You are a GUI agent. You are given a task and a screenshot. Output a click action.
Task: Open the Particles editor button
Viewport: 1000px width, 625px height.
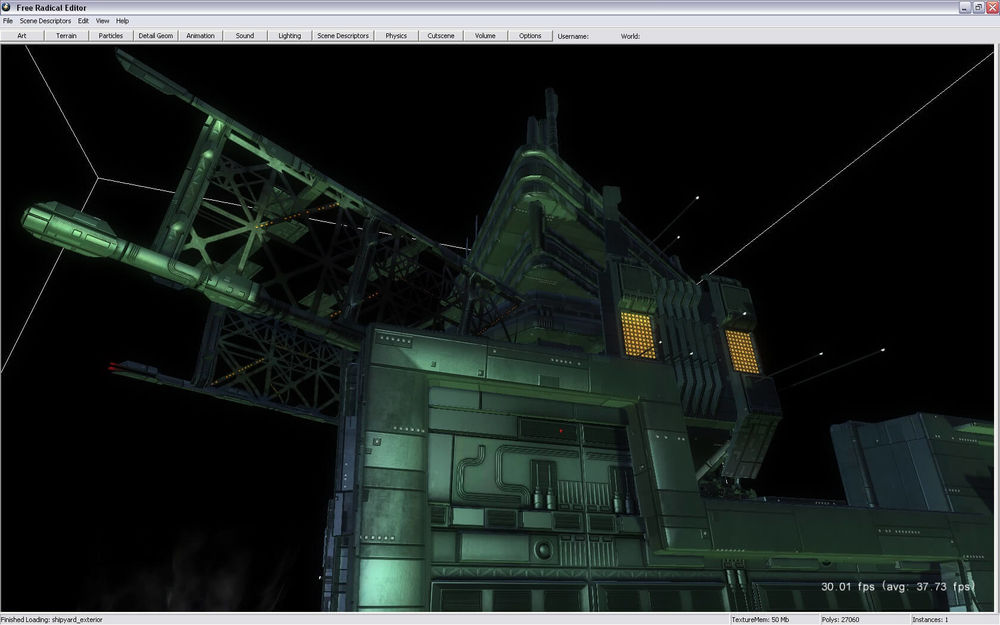(x=110, y=36)
